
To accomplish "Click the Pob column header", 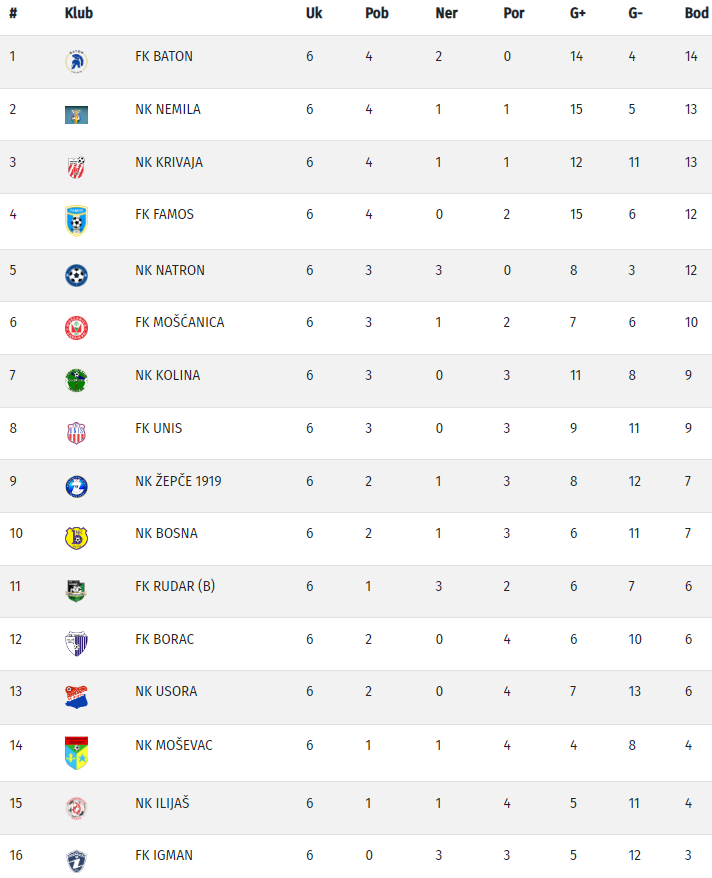I will (x=377, y=14).
